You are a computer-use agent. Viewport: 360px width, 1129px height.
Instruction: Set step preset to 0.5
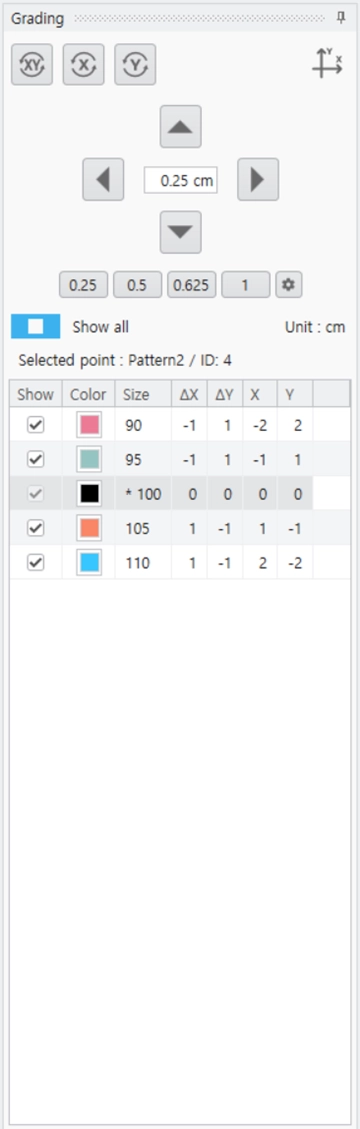point(137,285)
